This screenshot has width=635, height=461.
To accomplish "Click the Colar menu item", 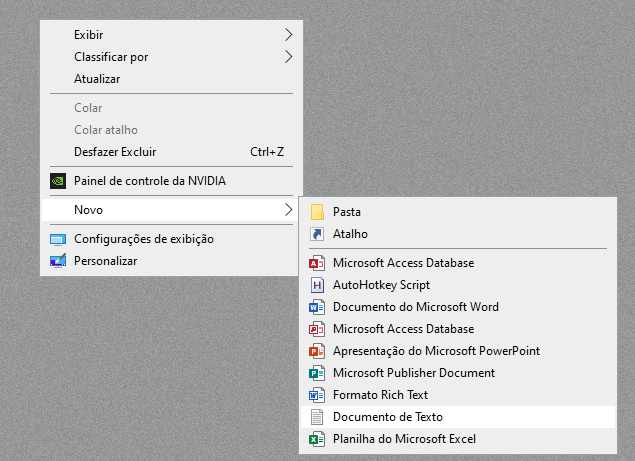I will [88, 108].
